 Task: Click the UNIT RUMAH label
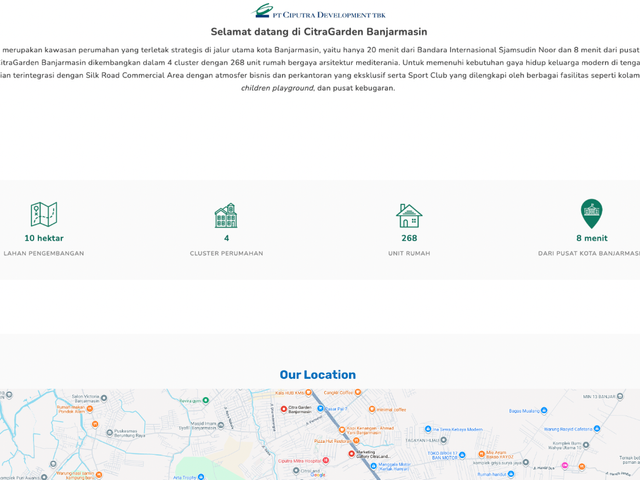(x=409, y=253)
